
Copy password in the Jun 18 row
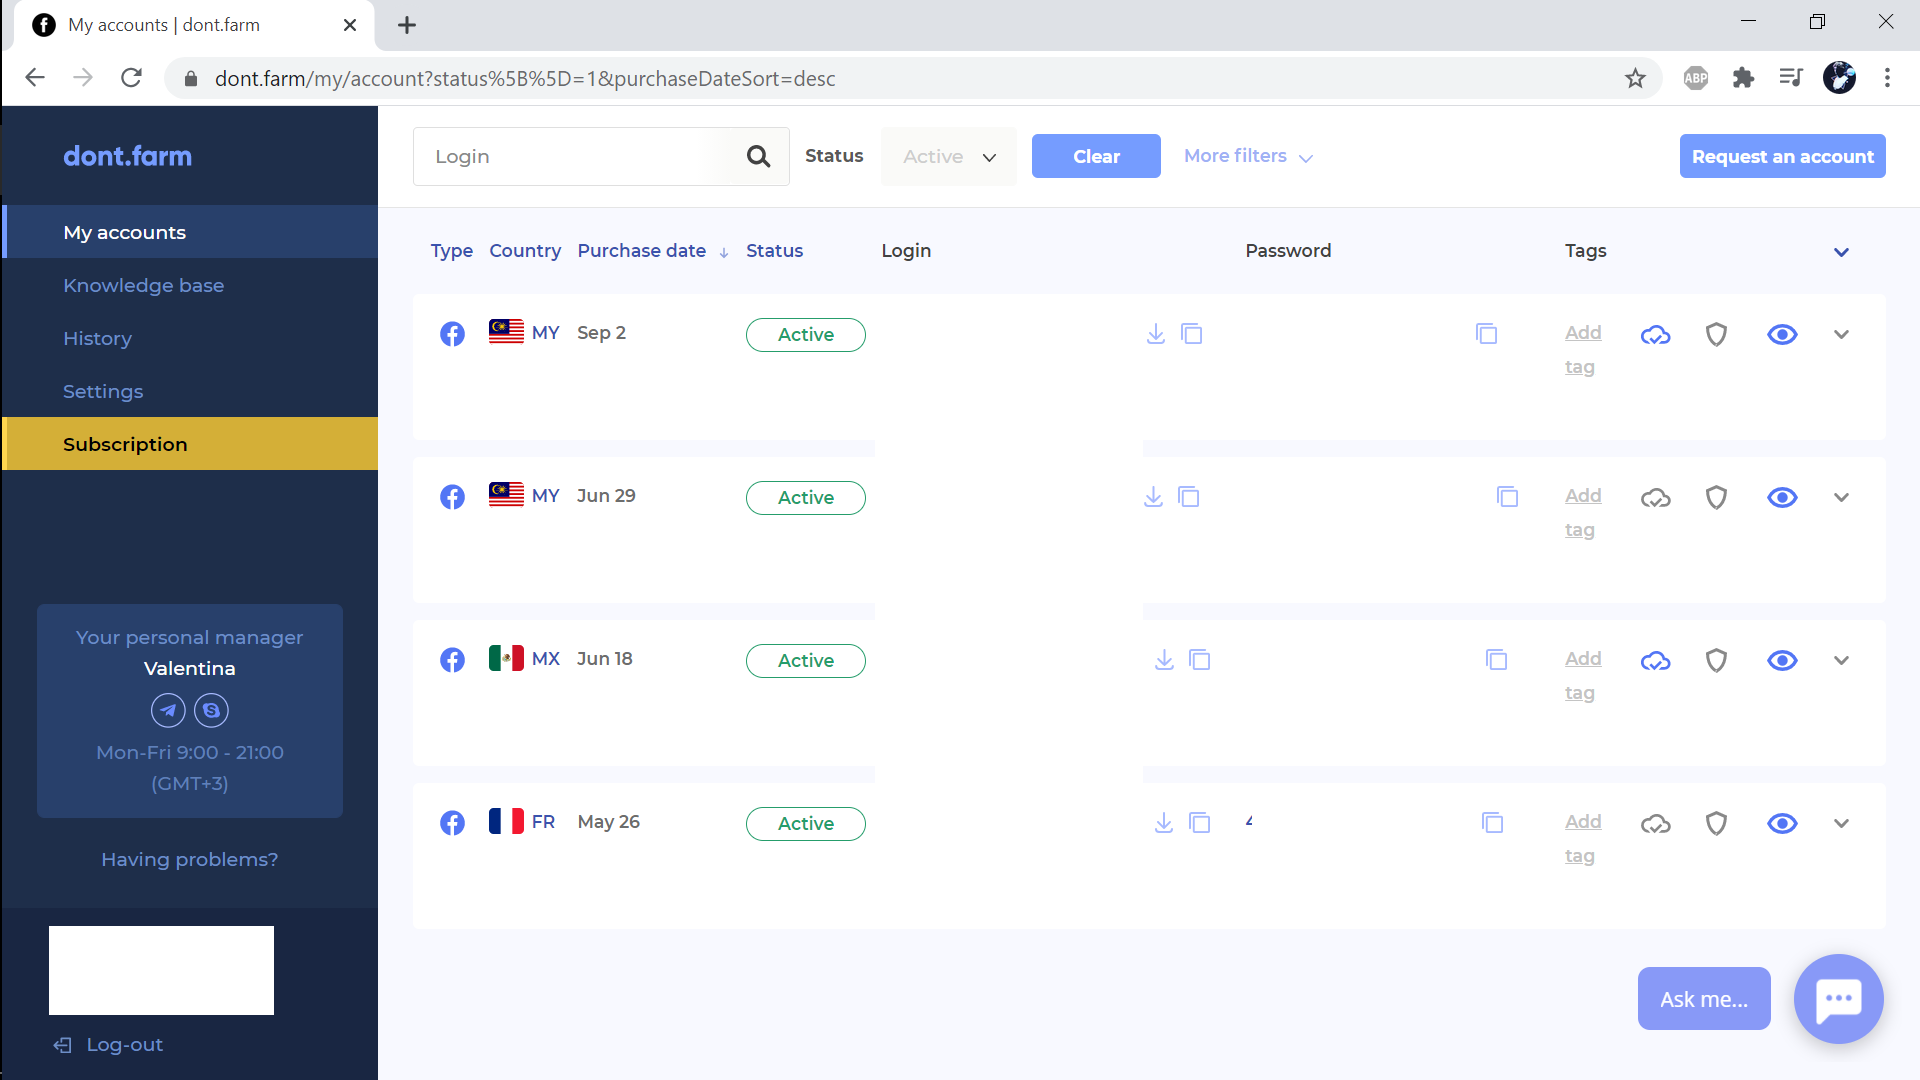(x=1497, y=660)
